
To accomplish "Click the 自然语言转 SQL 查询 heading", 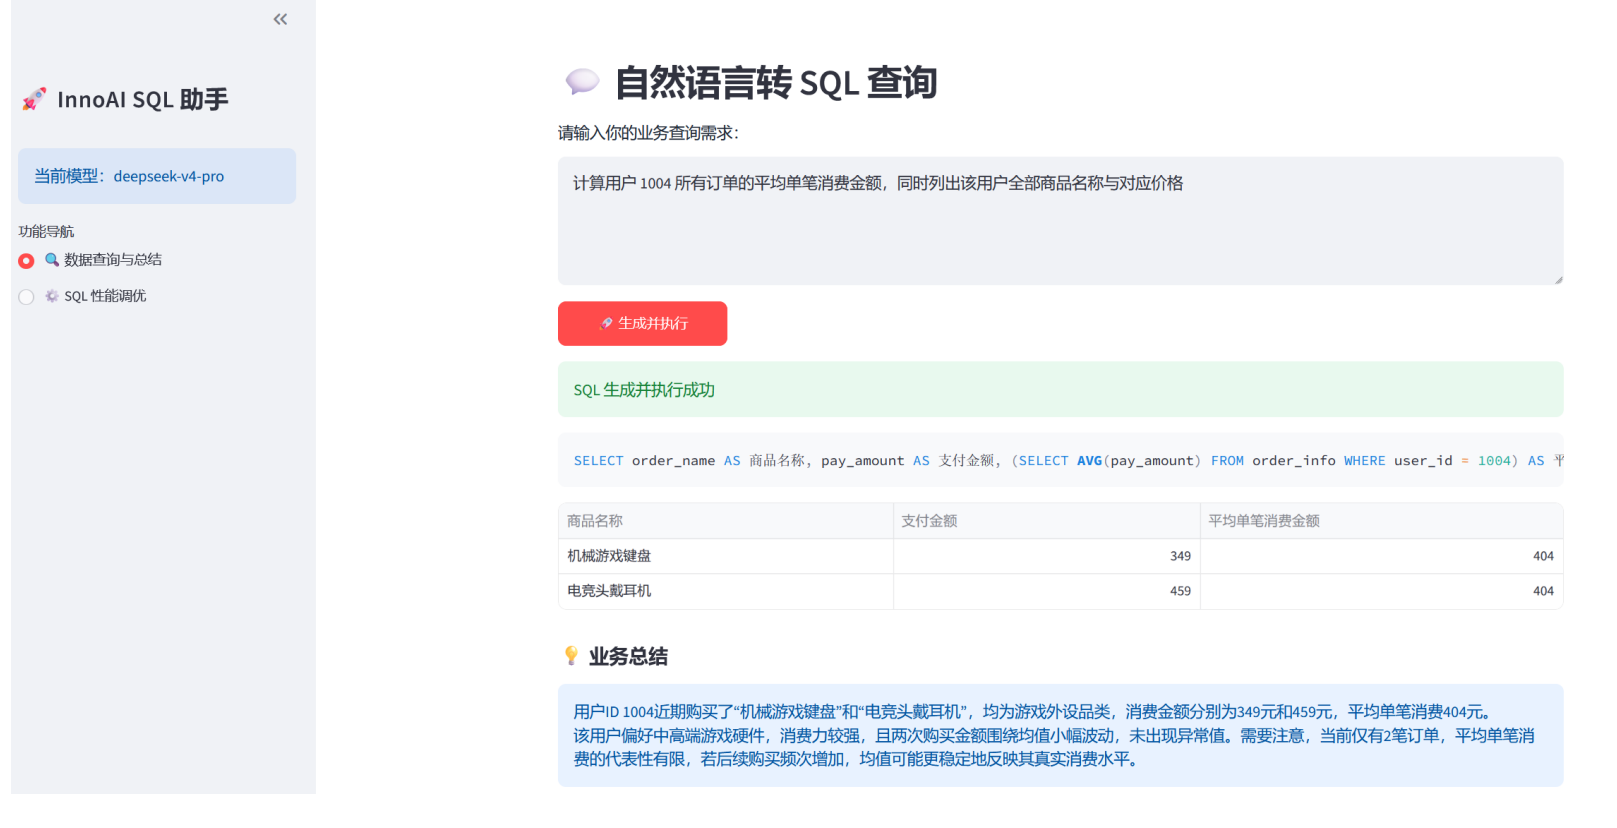I will tap(776, 82).
